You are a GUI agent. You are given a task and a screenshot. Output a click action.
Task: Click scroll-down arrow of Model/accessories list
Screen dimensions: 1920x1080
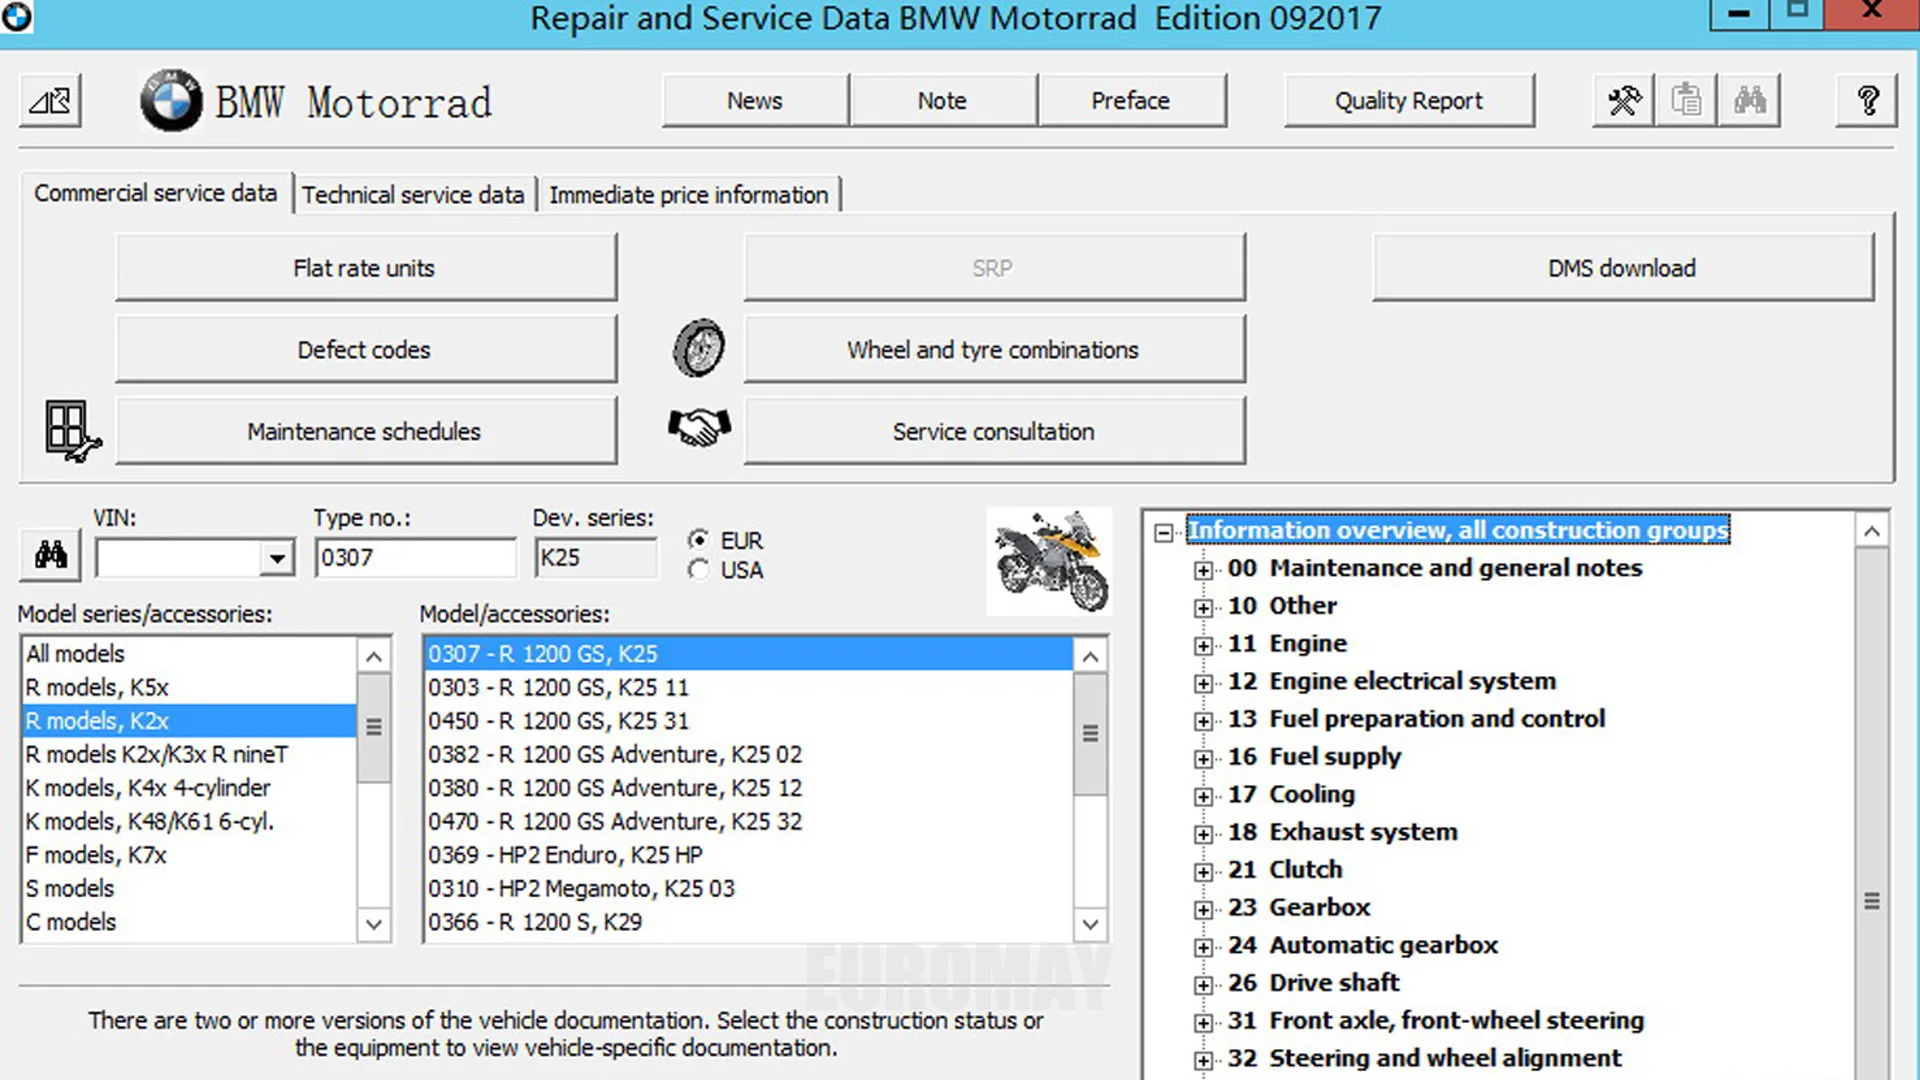[x=1090, y=924]
